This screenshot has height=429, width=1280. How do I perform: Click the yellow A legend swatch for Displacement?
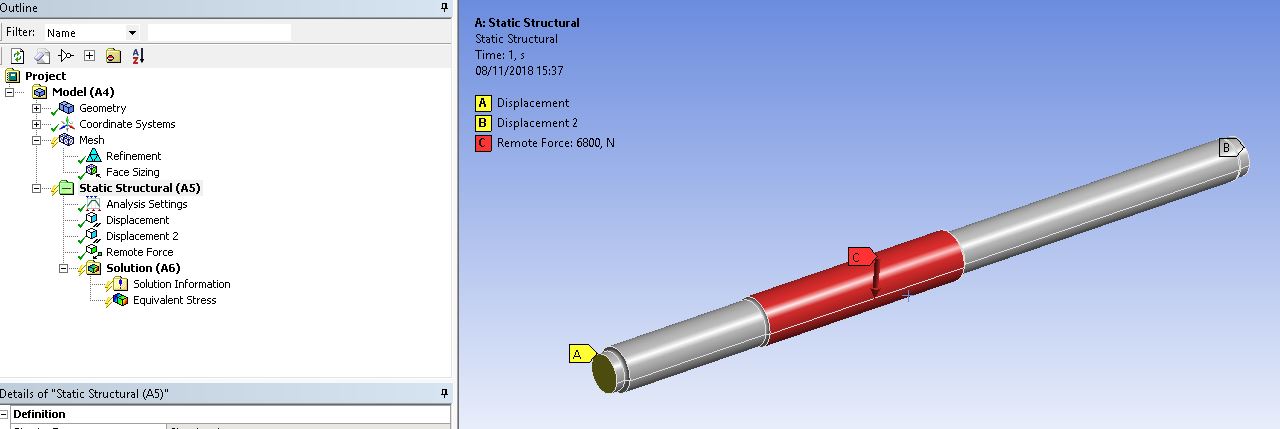pyautogui.click(x=483, y=103)
